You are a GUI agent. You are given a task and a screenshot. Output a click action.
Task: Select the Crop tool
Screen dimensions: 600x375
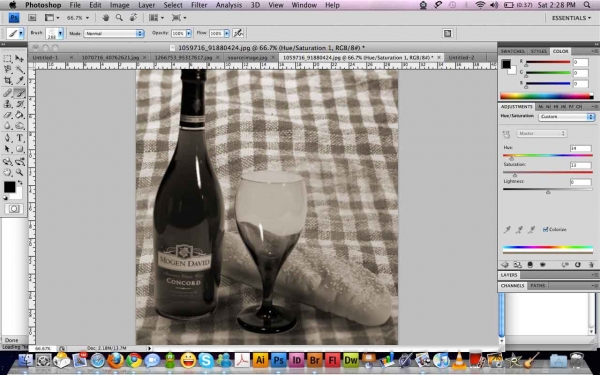[7, 81]
